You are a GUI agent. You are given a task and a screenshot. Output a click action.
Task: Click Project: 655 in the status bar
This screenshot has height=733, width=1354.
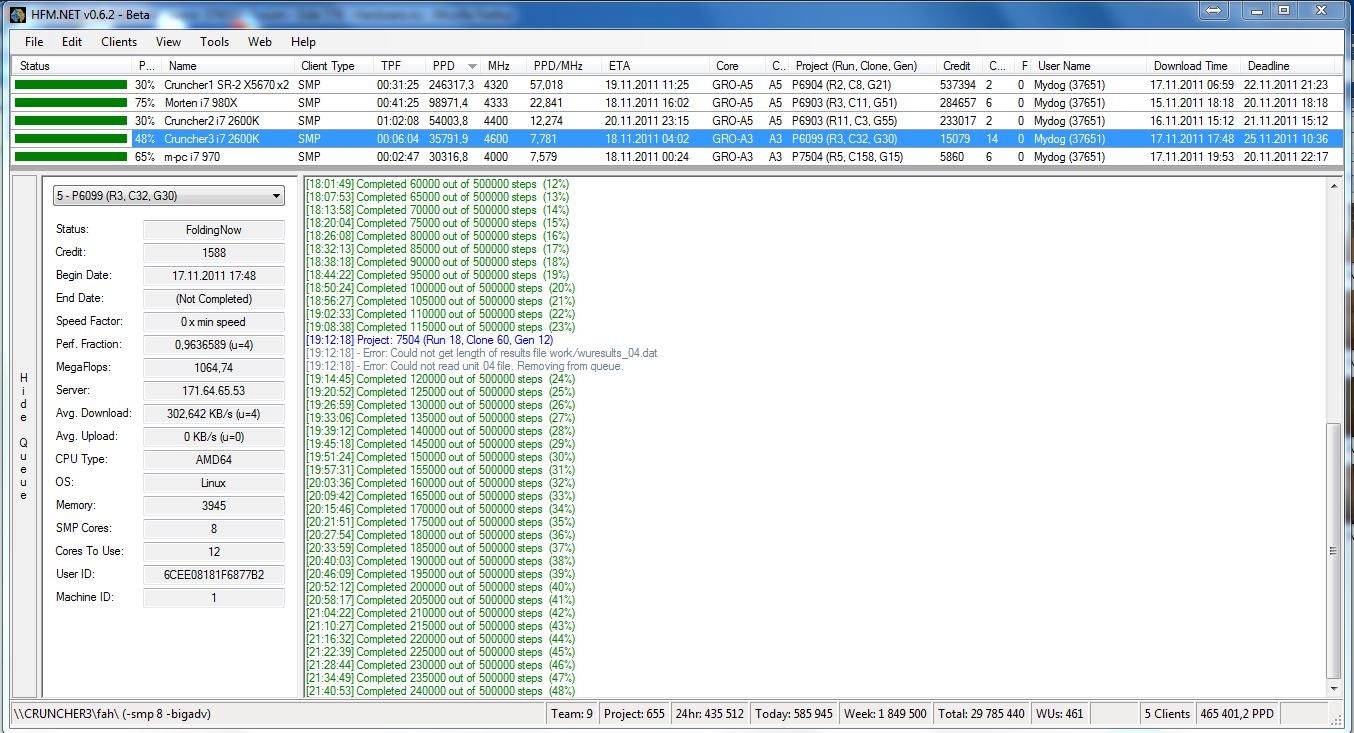coord(634,714)
